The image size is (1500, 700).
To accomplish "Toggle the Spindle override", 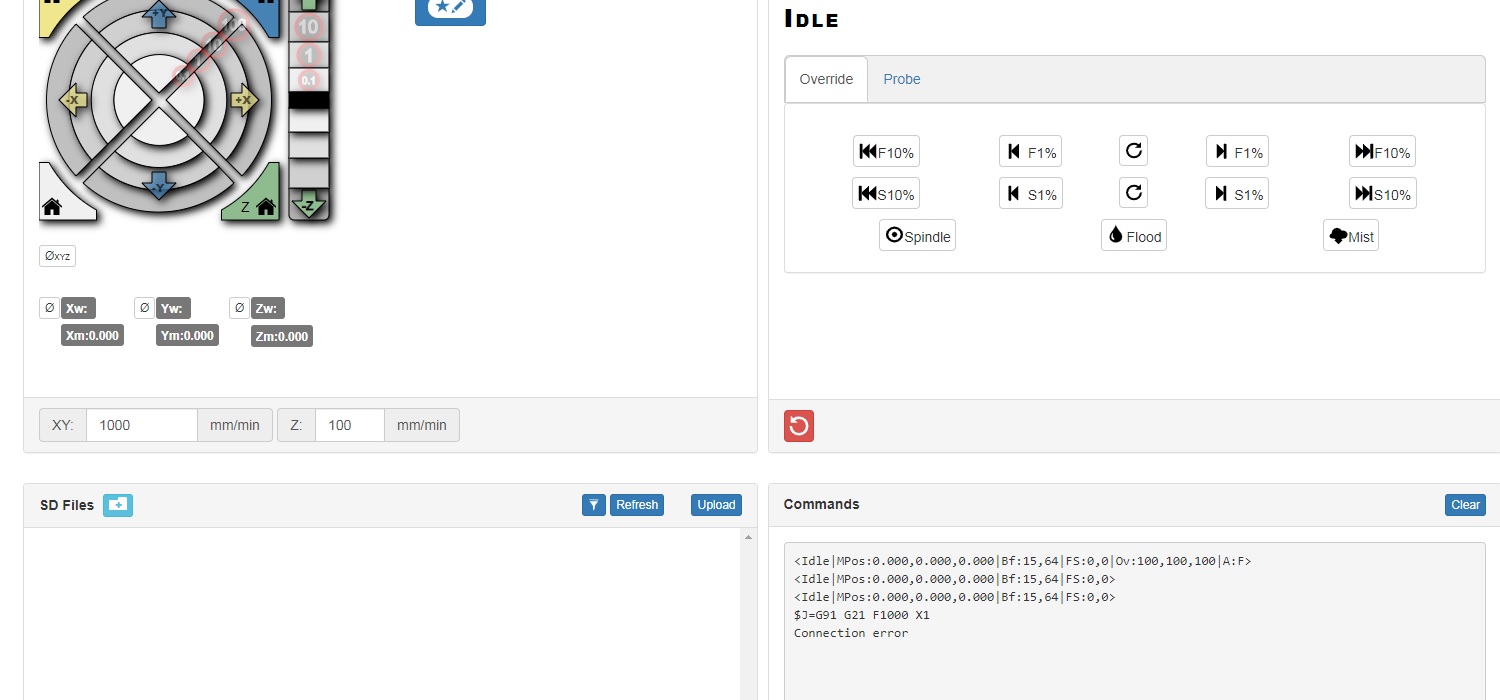I will coord(917,236).
